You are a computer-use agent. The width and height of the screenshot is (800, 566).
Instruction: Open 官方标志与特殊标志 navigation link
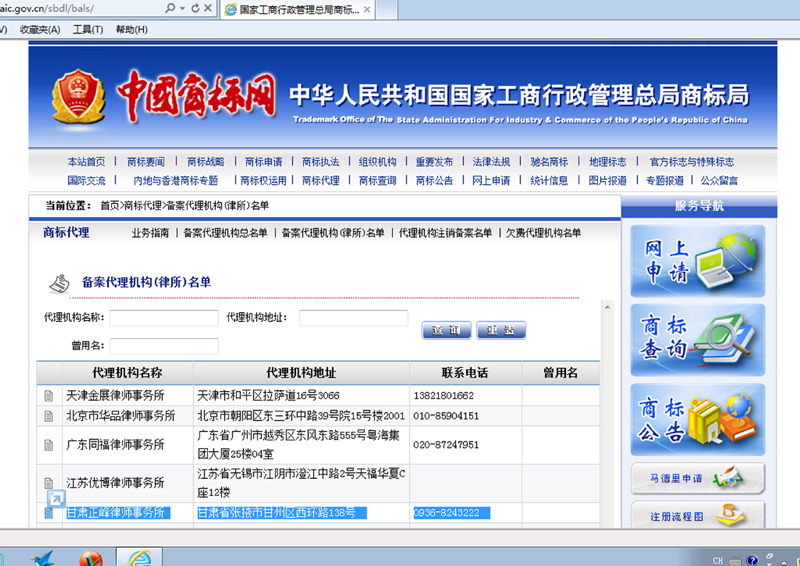691,162
